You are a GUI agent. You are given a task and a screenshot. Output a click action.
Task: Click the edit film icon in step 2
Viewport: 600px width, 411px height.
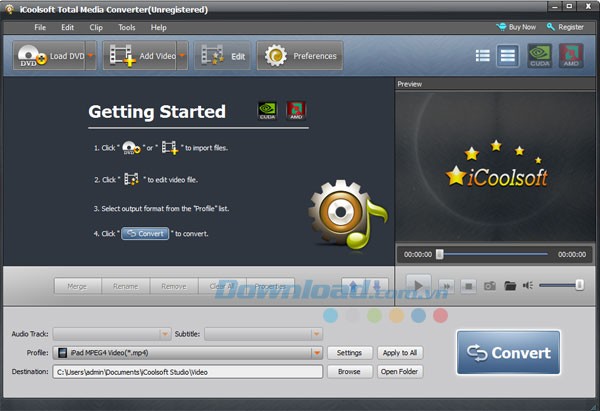pyautogui.click(x=131, y=179)
